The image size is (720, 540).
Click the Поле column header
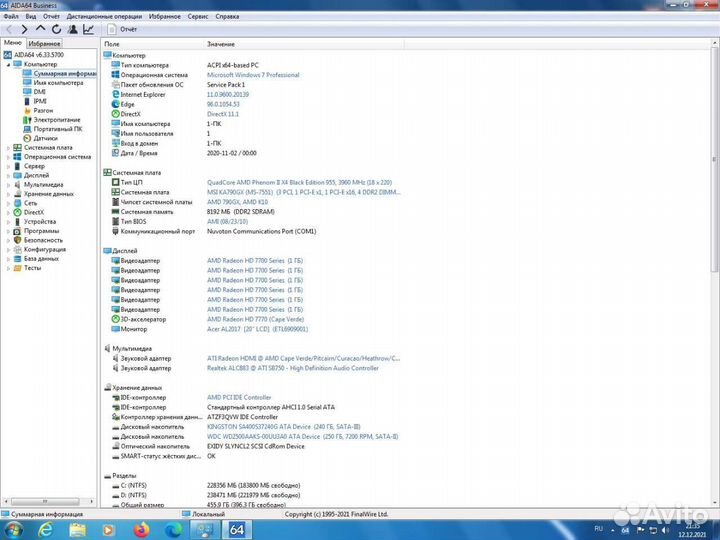pos(152,44)
